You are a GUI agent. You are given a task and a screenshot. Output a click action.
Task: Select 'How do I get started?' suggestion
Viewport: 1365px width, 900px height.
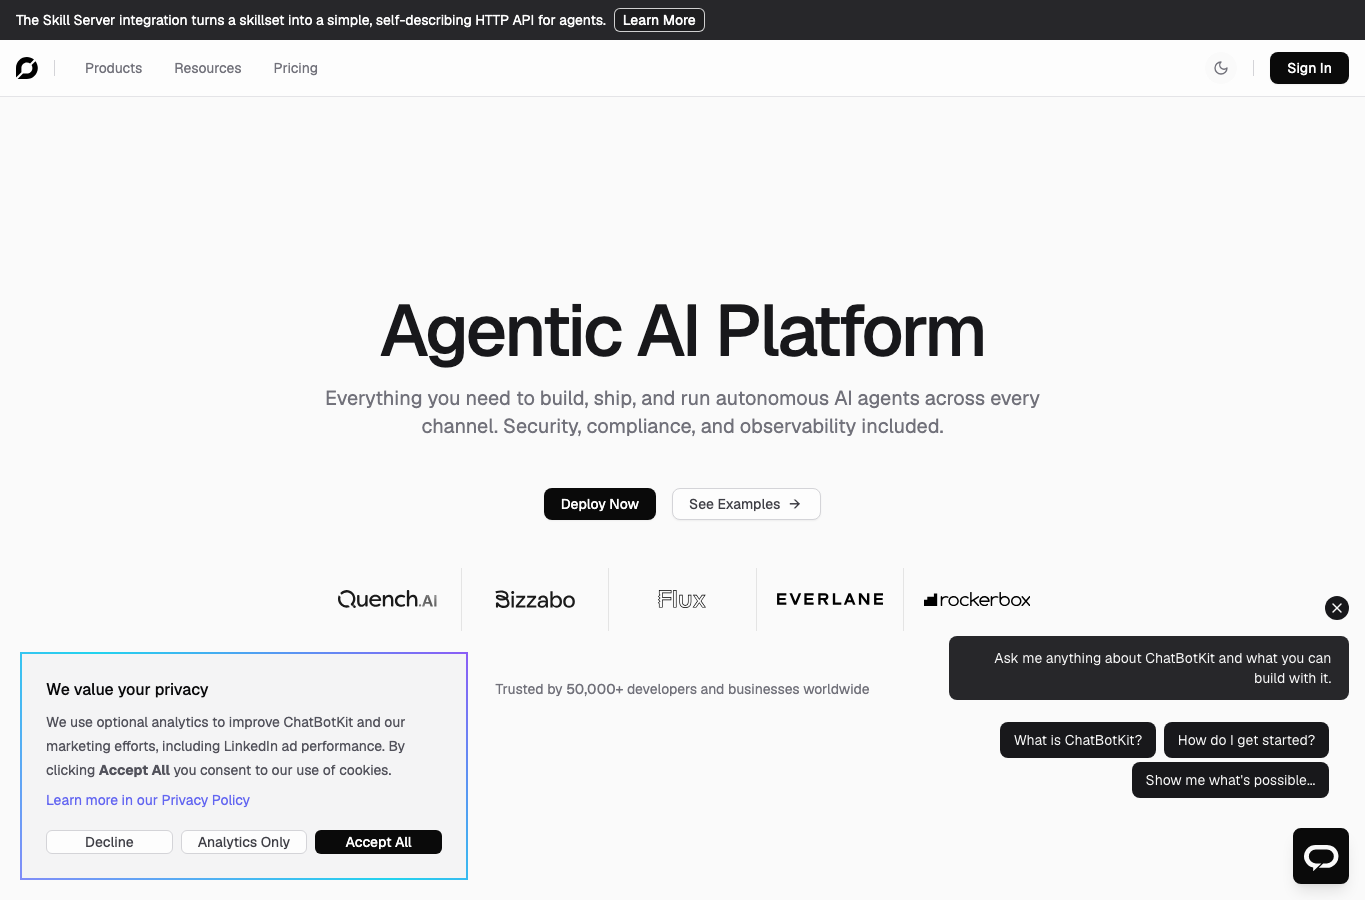click(1246, 740)
